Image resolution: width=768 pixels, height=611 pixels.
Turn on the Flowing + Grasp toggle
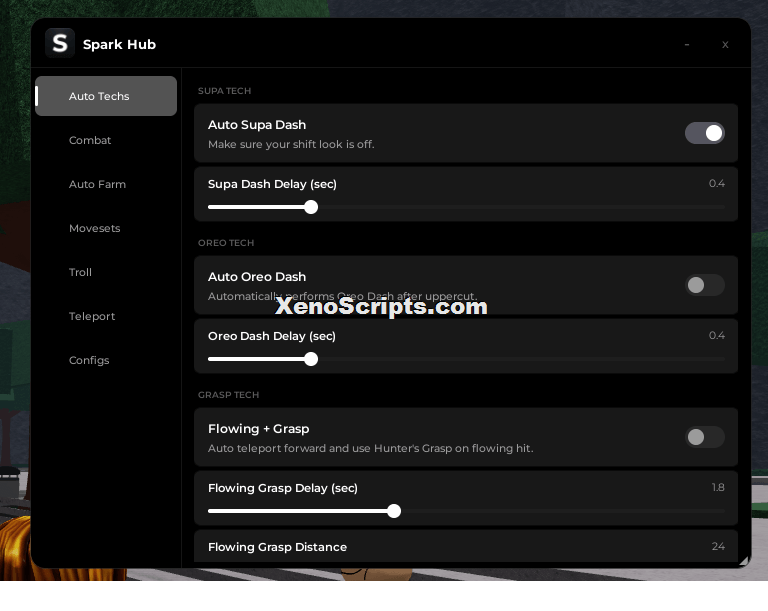pyautogui.click(x=705, y=437)
